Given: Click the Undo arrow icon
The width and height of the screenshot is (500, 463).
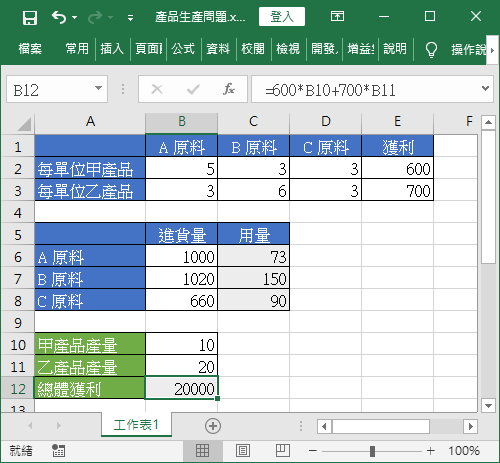Looking at the screenshot, I should coord(59,17).
